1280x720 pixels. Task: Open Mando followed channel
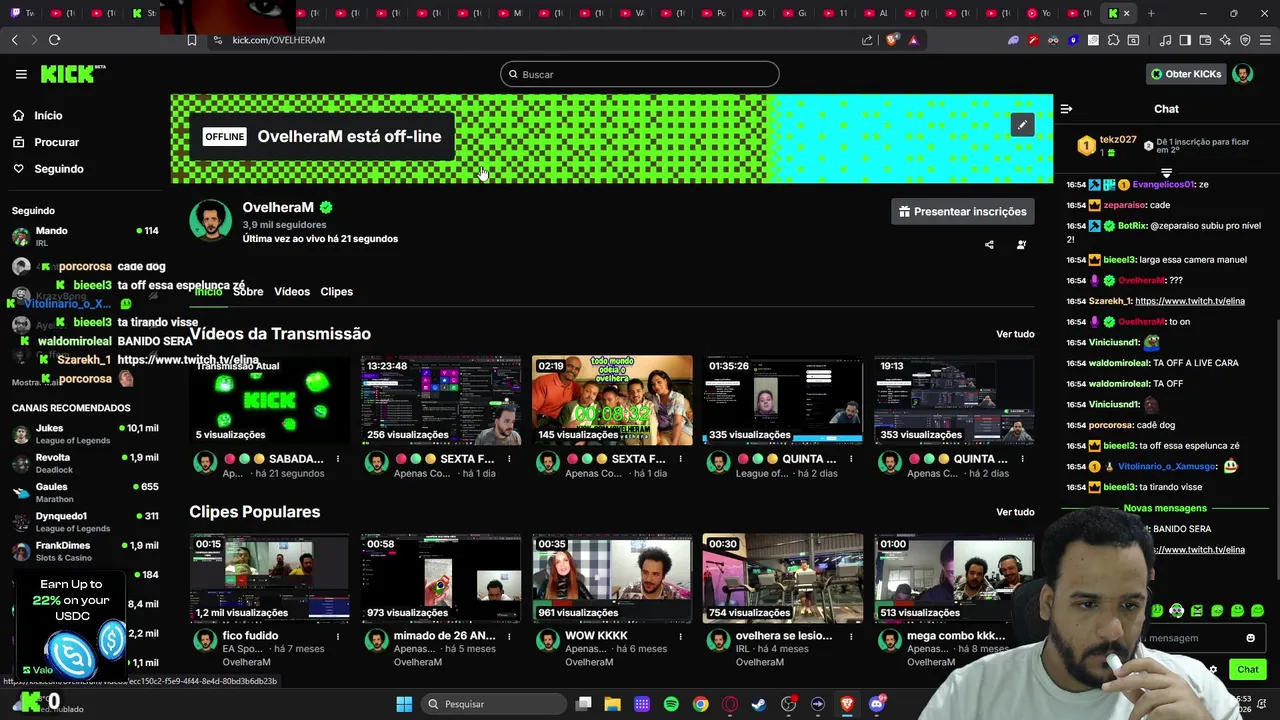coord(85,237)
